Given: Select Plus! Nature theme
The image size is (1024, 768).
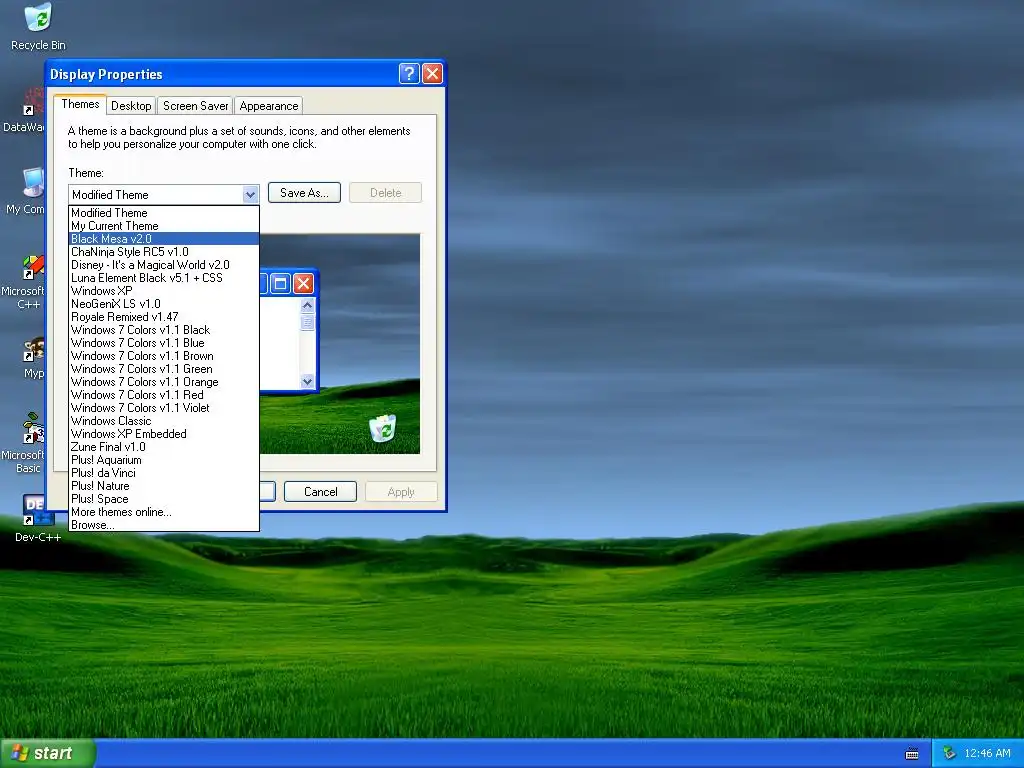Looking at the screenshot, I should click(x=164, y=487).
